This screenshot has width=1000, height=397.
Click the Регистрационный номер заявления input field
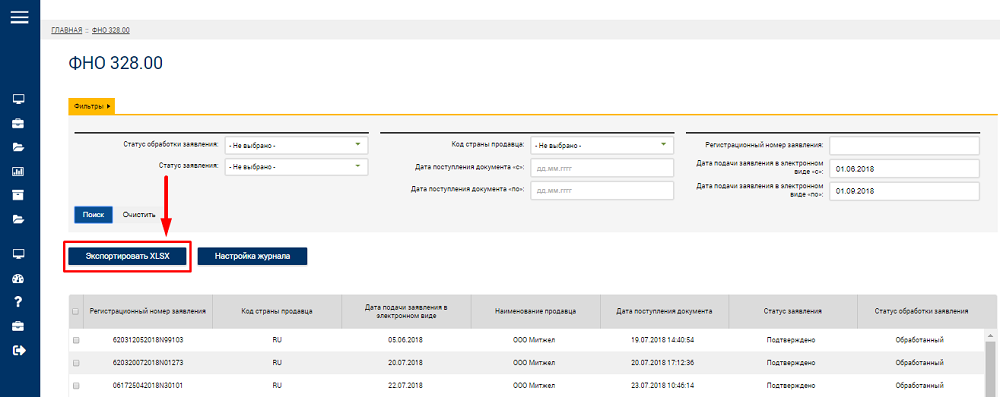click(904, 146)
